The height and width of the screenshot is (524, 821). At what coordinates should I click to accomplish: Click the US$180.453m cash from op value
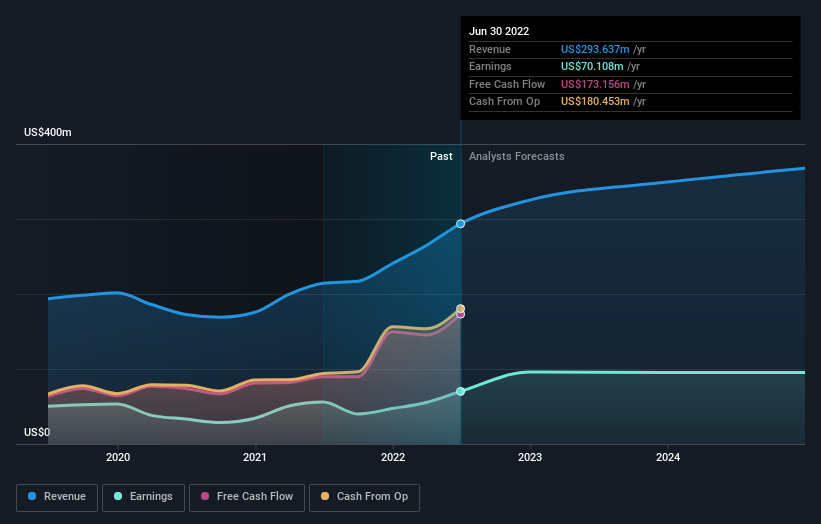(x=595, y=102)
